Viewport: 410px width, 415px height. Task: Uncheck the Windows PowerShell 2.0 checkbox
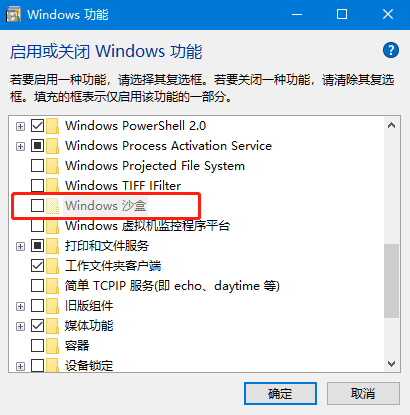pyautogui.click(x=37, y=126)
